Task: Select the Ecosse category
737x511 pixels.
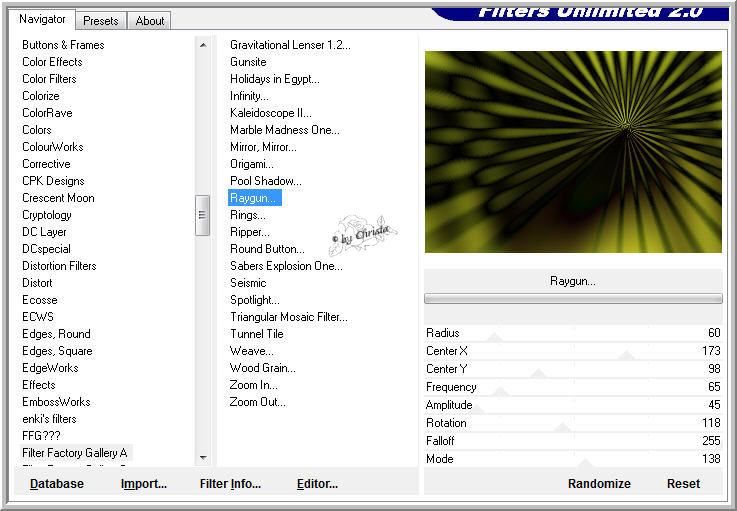Action: (x=39, y=300)
